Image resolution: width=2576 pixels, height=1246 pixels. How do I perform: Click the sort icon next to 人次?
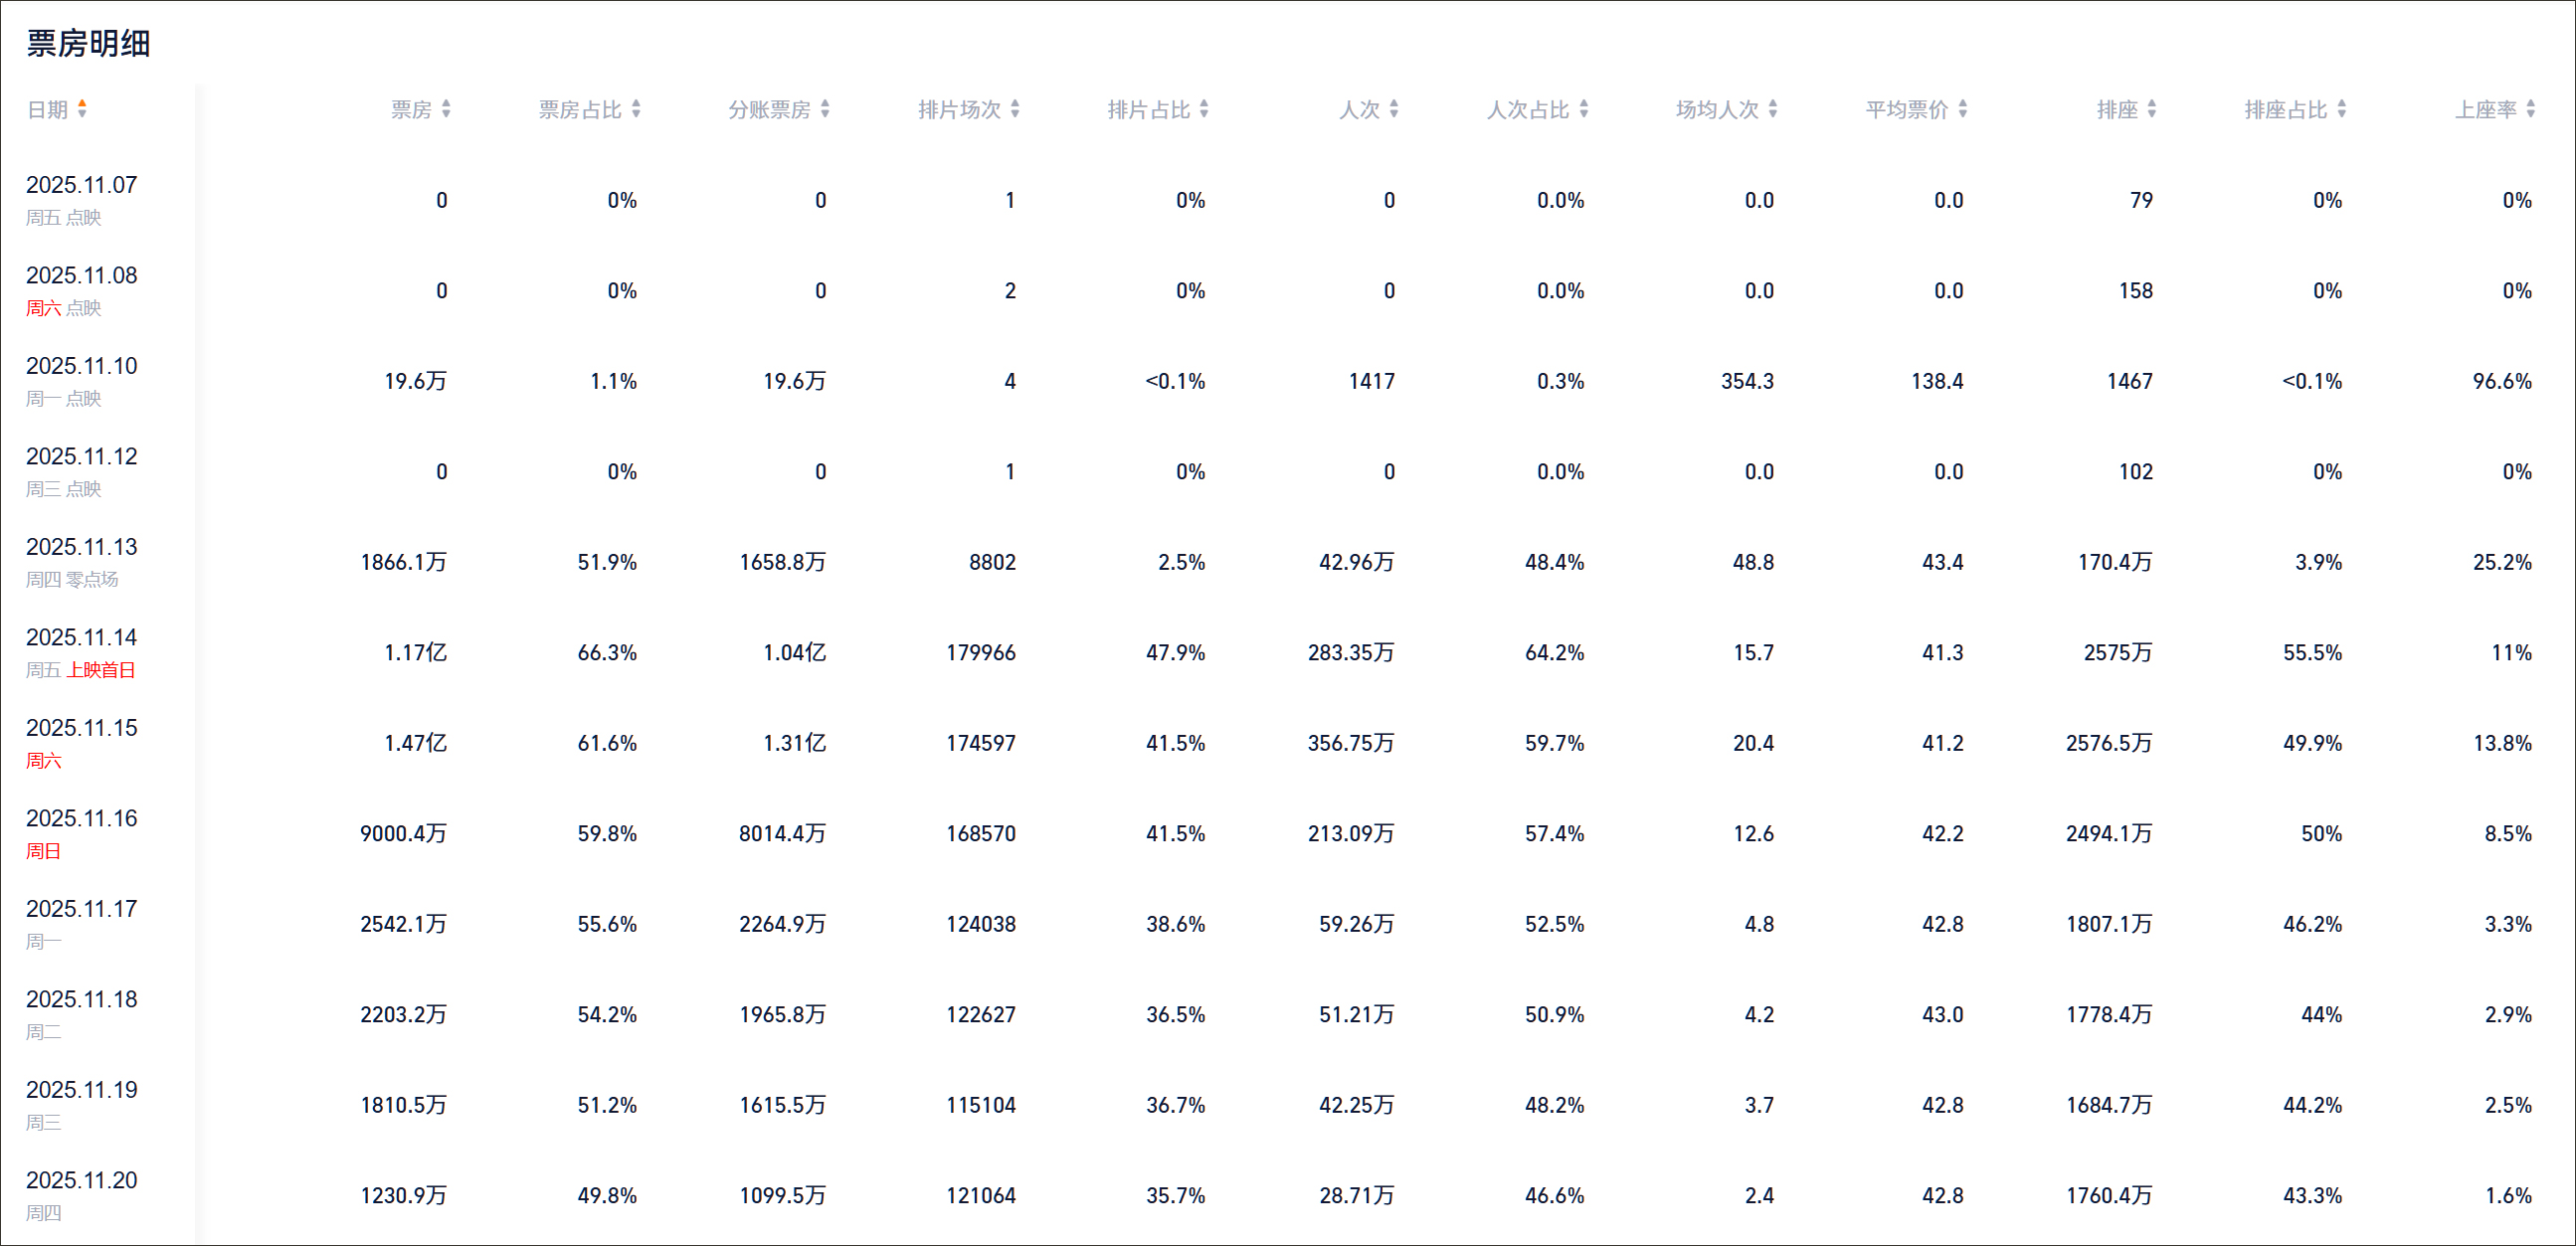pyautogui.click(x=1394, y=109)
